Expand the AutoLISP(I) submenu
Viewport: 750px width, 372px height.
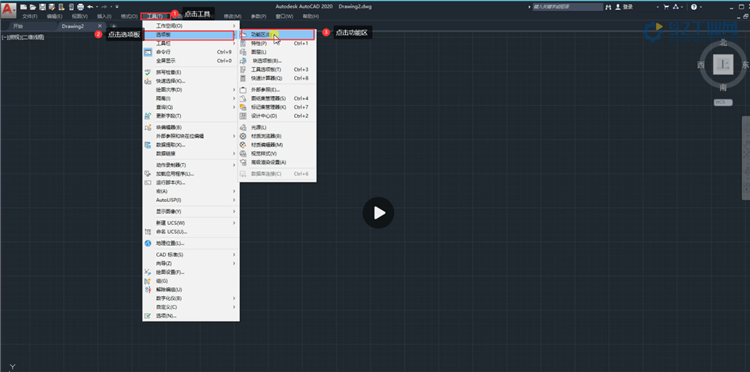[191, 200]
